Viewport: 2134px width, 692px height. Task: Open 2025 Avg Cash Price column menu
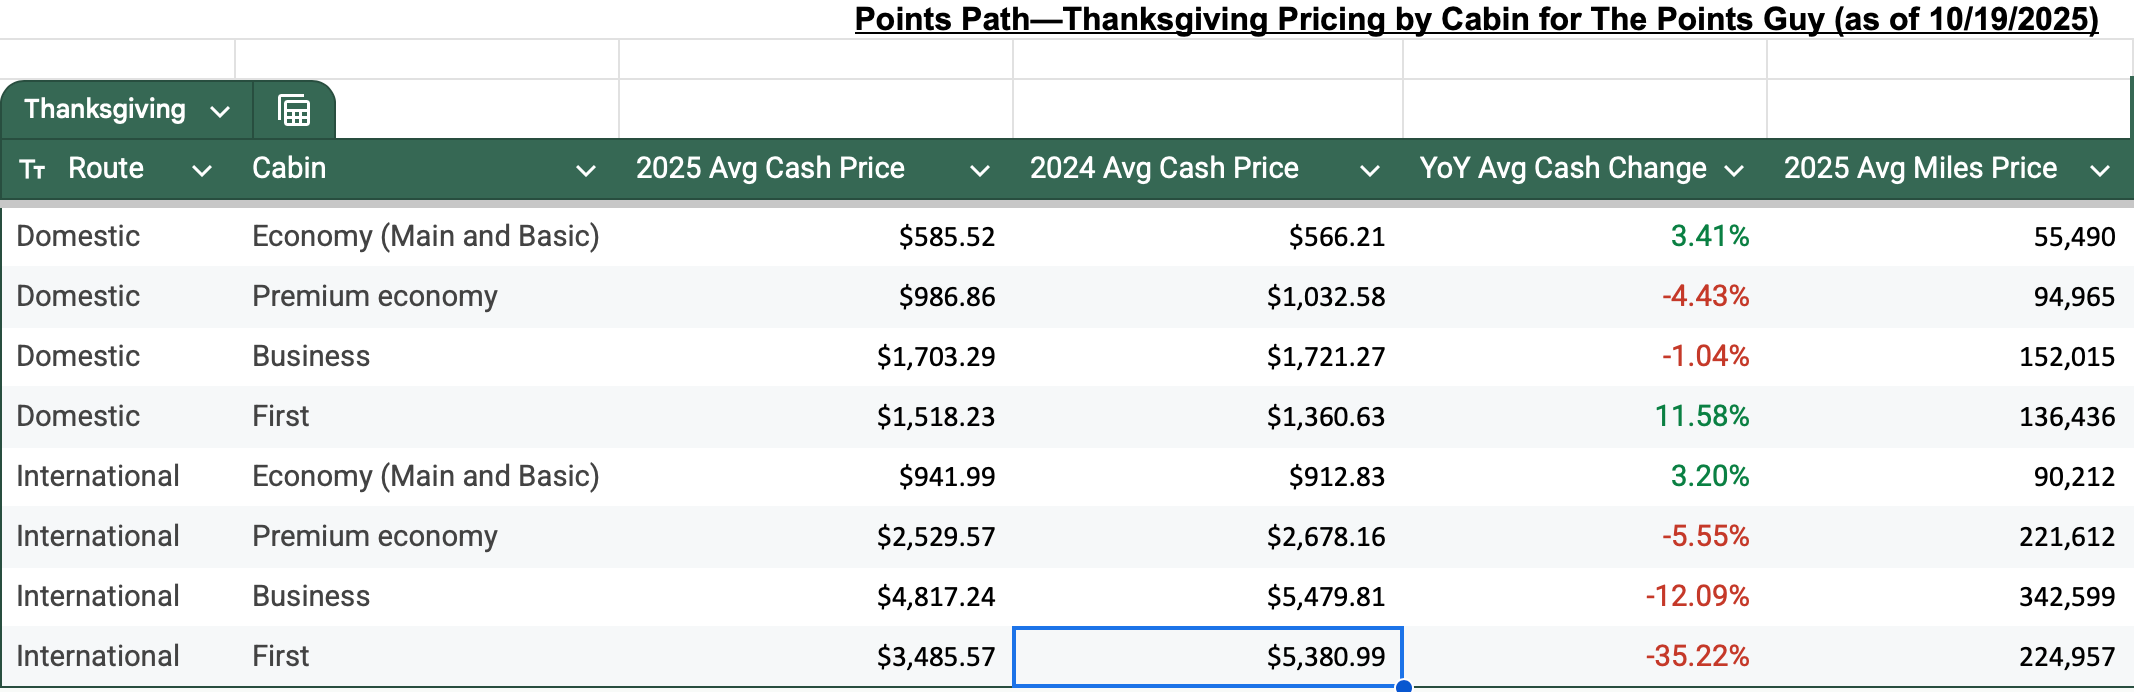coord(980,171)
